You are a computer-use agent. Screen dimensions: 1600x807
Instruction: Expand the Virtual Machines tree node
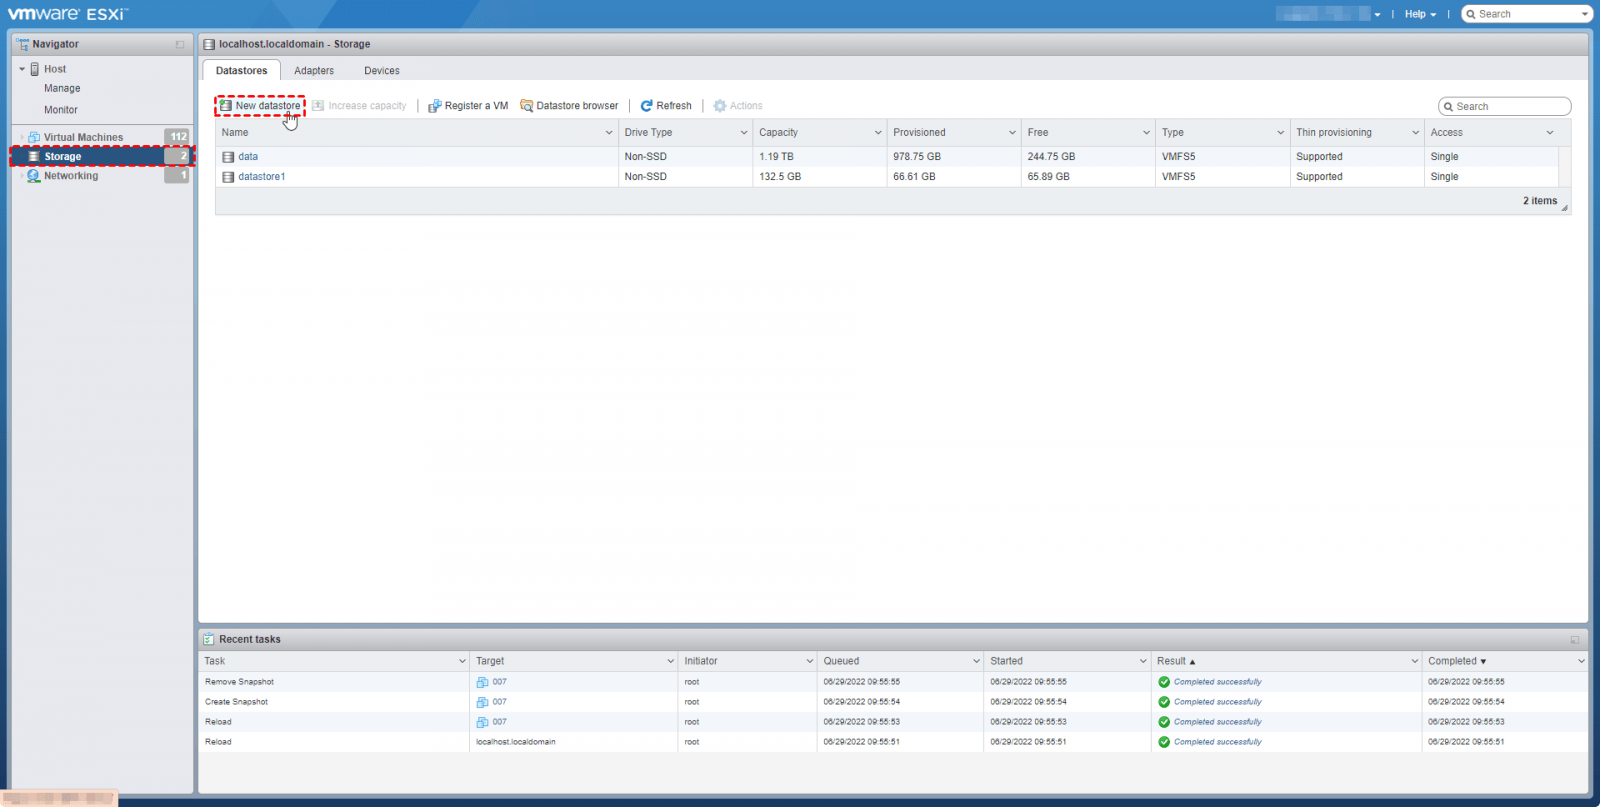click(x=22, y=137)
